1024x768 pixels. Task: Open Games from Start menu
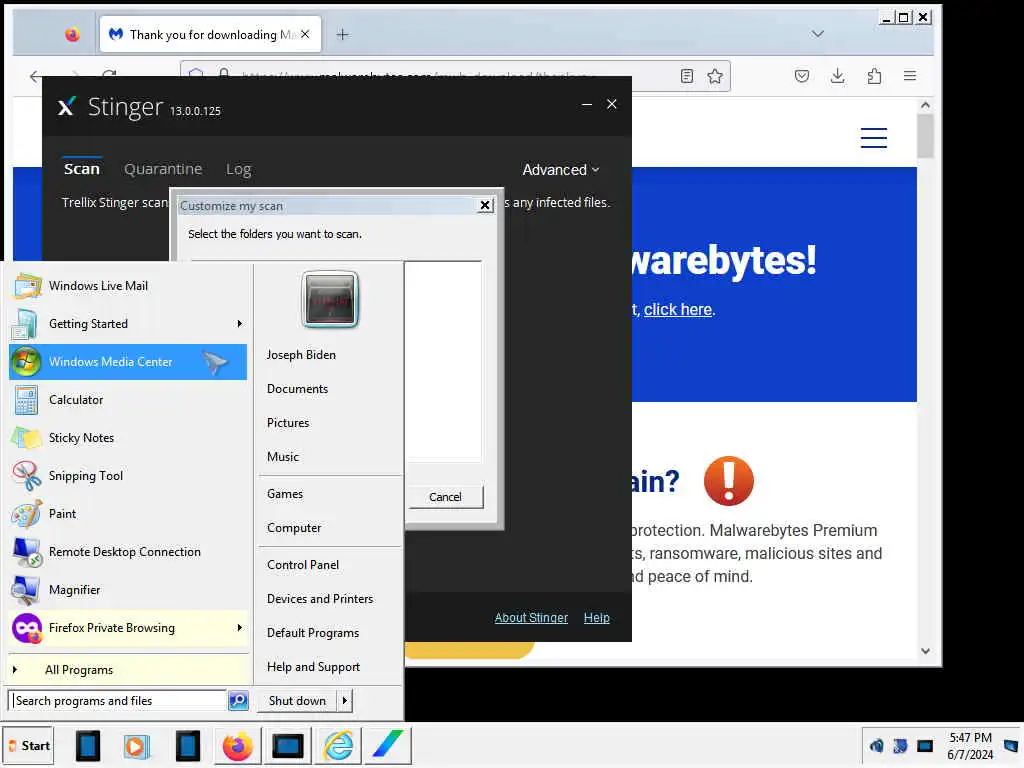click(285, 494)
